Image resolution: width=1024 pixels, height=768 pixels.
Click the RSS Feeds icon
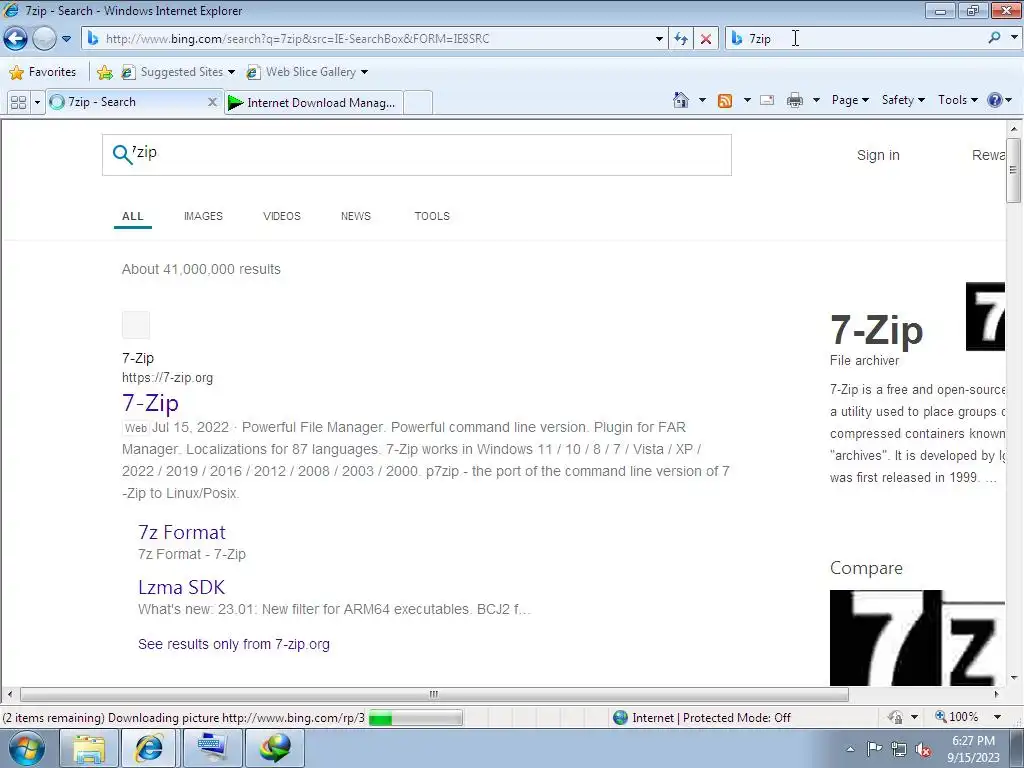(725, 100)
